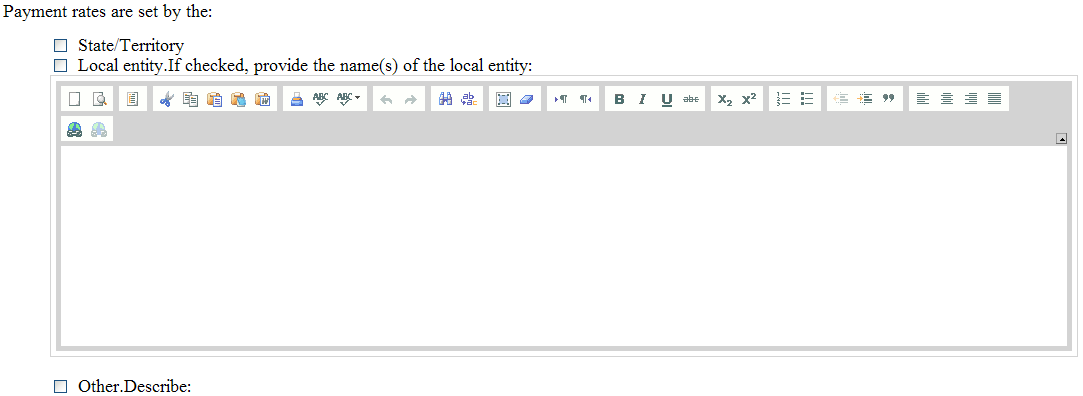
Task: Toggle italic formatting
Action: coord(643,99)
